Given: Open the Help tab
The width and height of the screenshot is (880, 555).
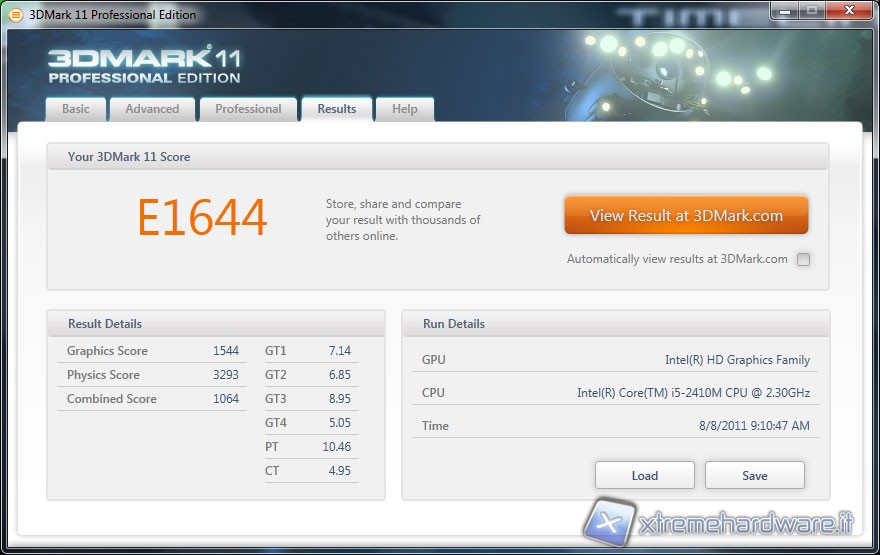Looking at the screenshot, I should [405, 109].
